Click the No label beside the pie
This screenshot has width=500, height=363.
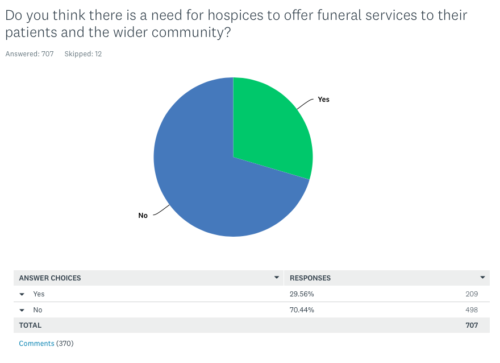[x=143, y=215]
